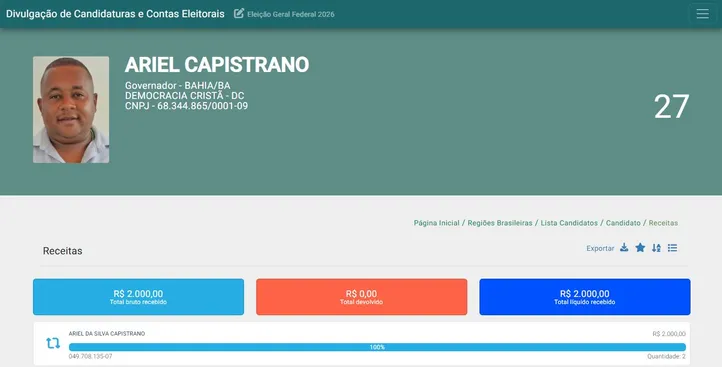The height and width of the screenshot is (367, 722).
Task: Click the Receitas section heading
Action: 63,251
